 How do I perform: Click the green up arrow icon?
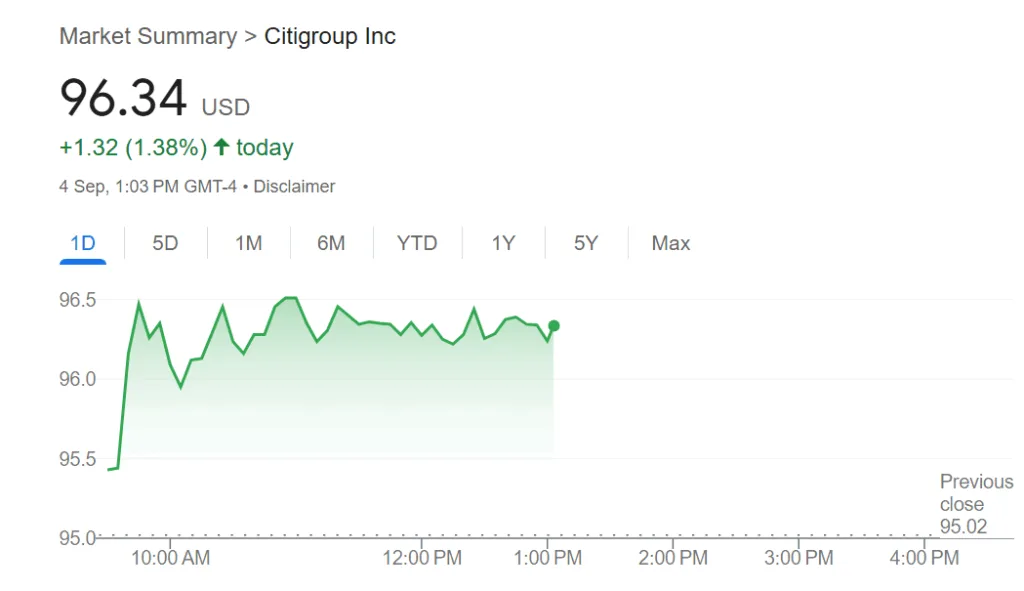tap(221, 148)
